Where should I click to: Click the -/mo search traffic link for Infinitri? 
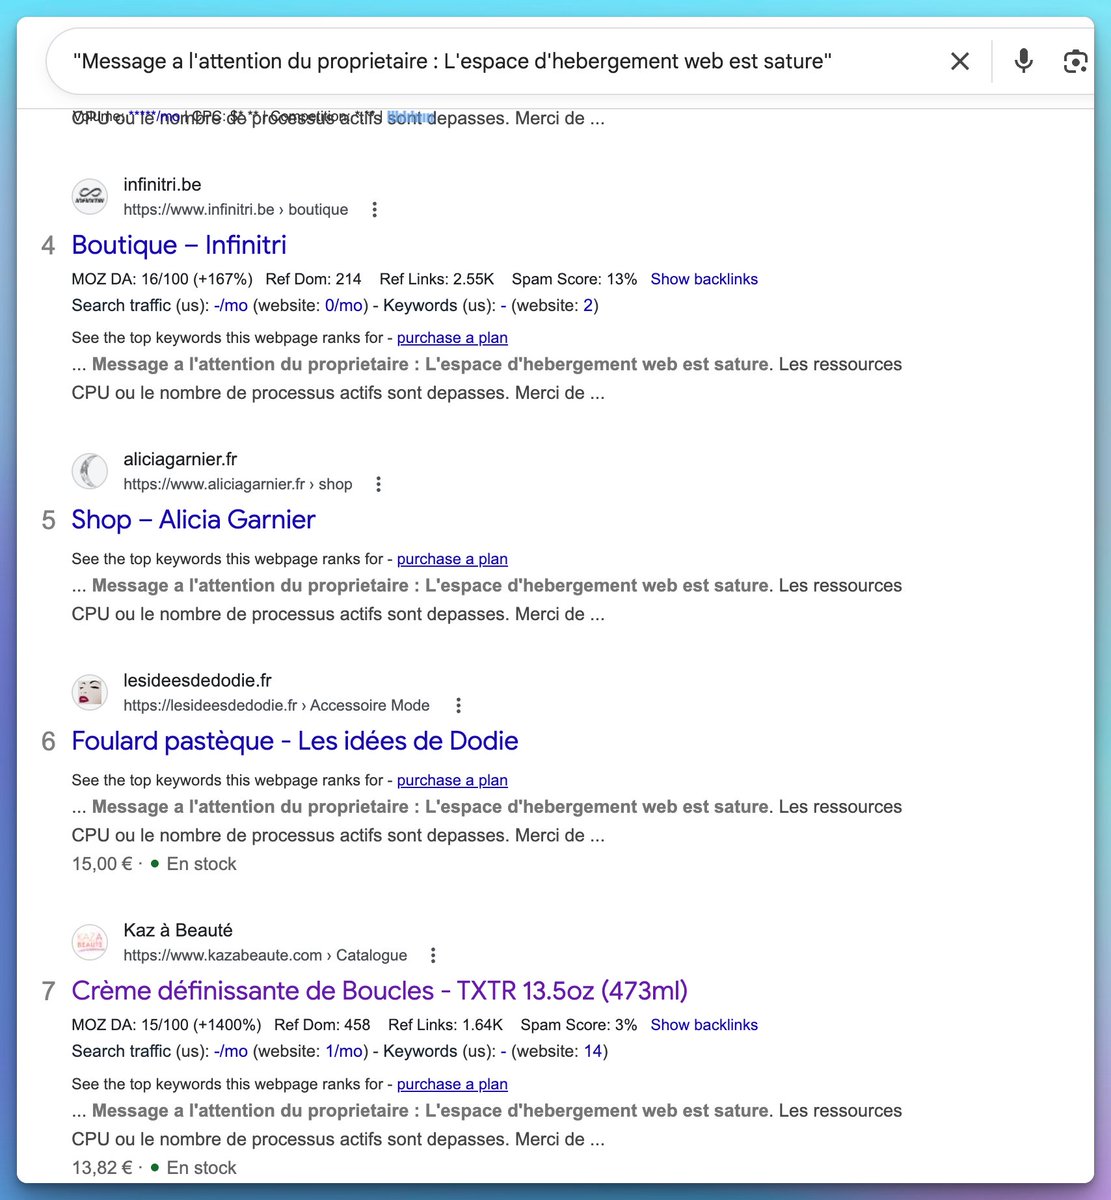(x=231, y=305)
